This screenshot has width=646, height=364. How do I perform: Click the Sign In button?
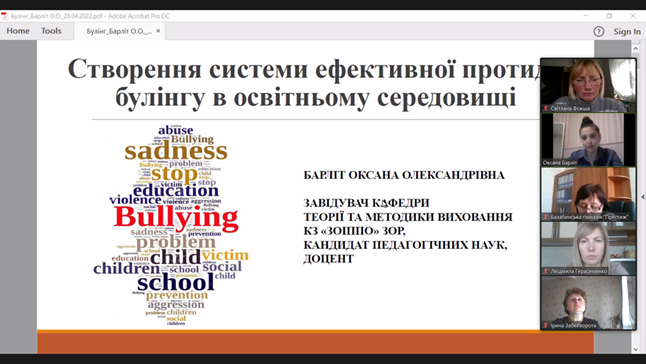pyautogui.click(x=627, y=31)
